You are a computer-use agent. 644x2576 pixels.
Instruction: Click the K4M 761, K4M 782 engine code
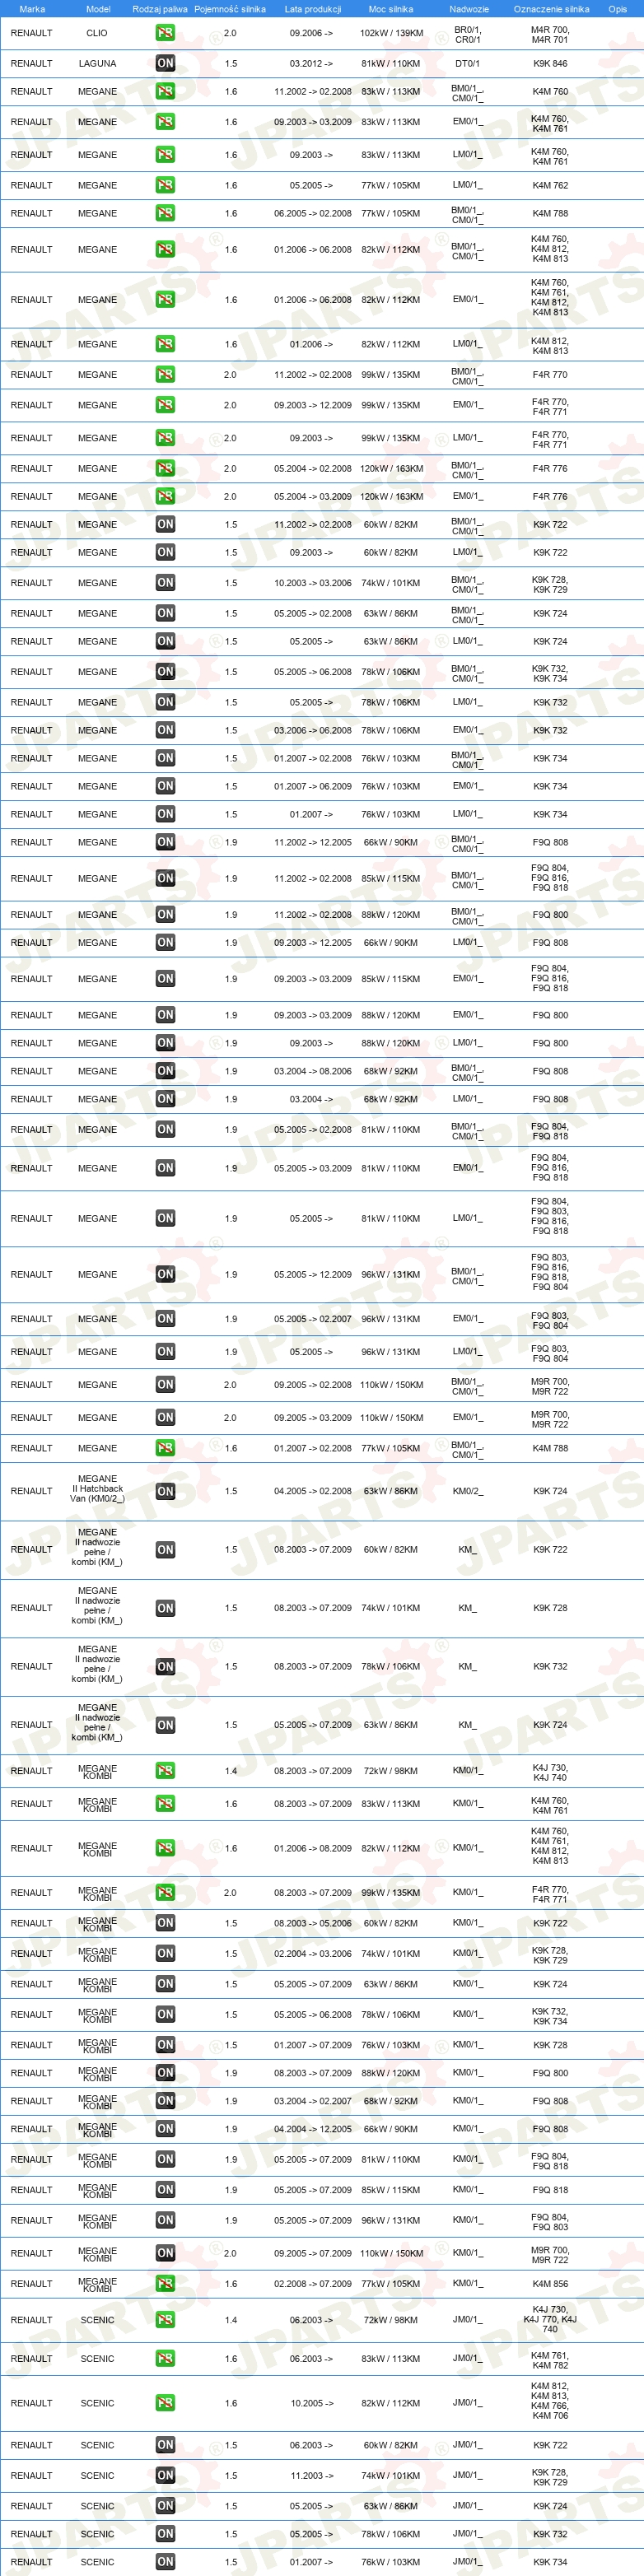click(550, 2361)
